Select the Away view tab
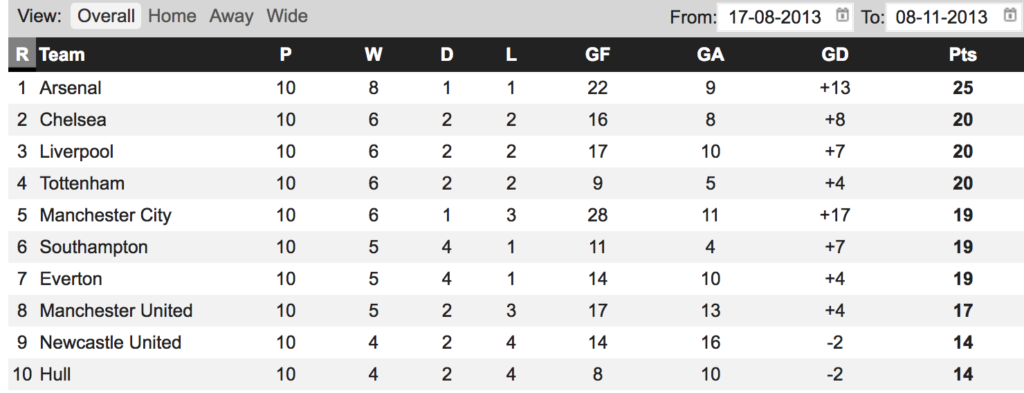Screen dimensions: 1024x393 click(231, 16)
